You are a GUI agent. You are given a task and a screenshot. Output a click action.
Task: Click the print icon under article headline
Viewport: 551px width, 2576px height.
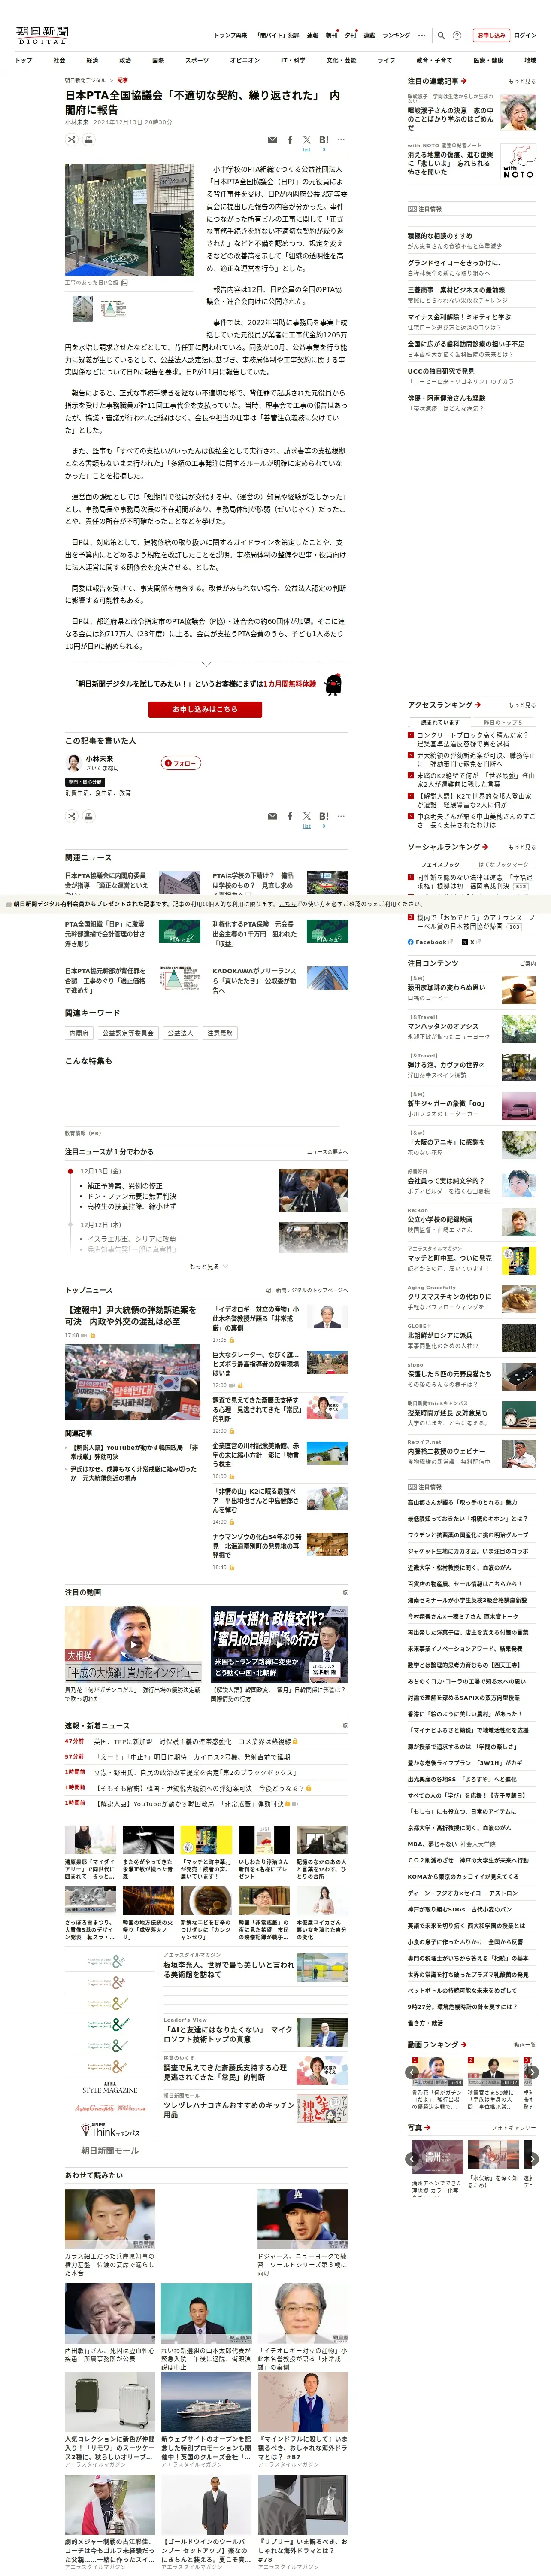88,140
